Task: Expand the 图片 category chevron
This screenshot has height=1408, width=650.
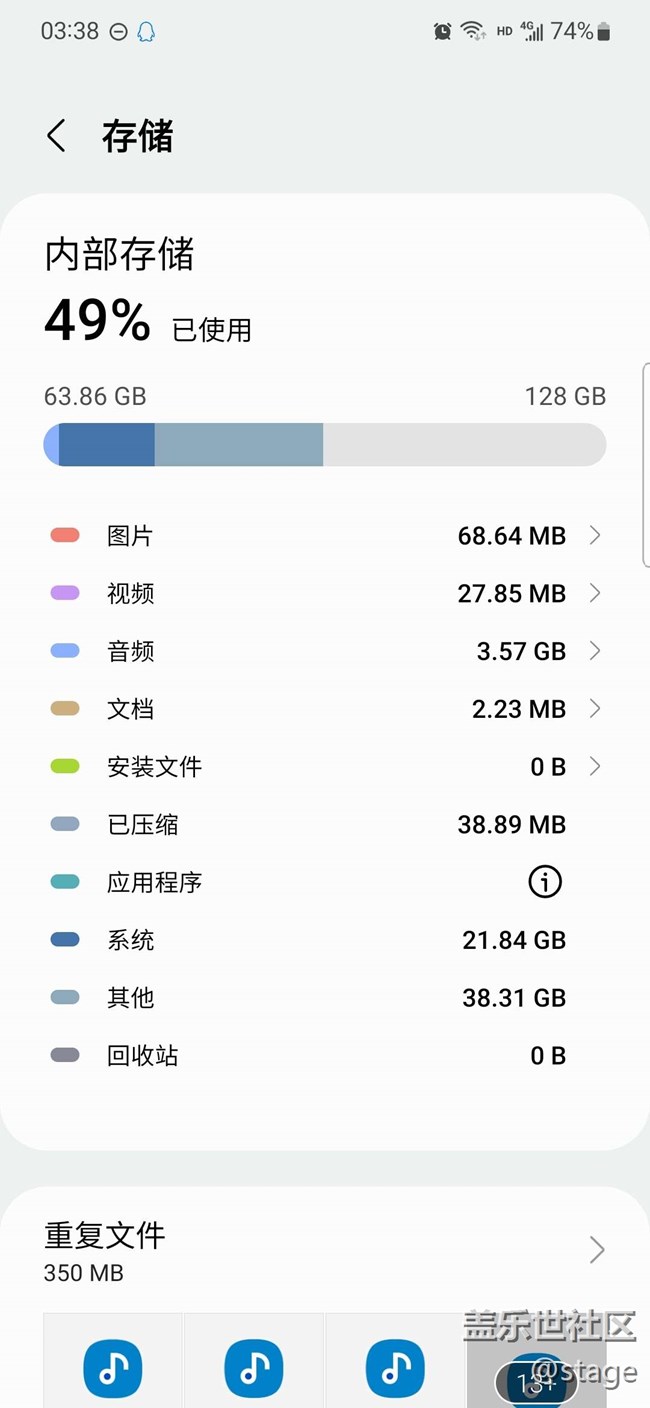Action: pos(595,536)
